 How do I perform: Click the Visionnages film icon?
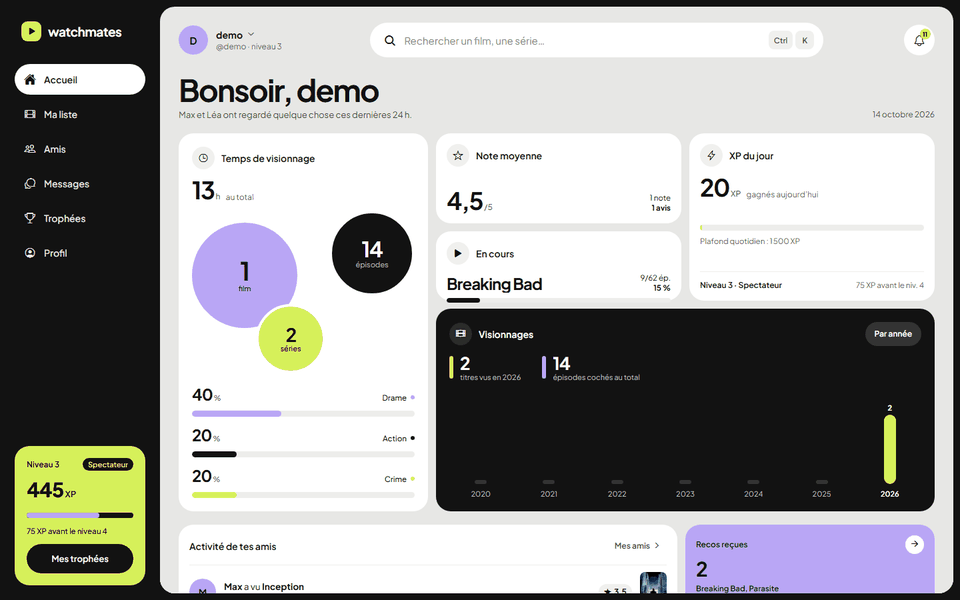tap(460, 334)
